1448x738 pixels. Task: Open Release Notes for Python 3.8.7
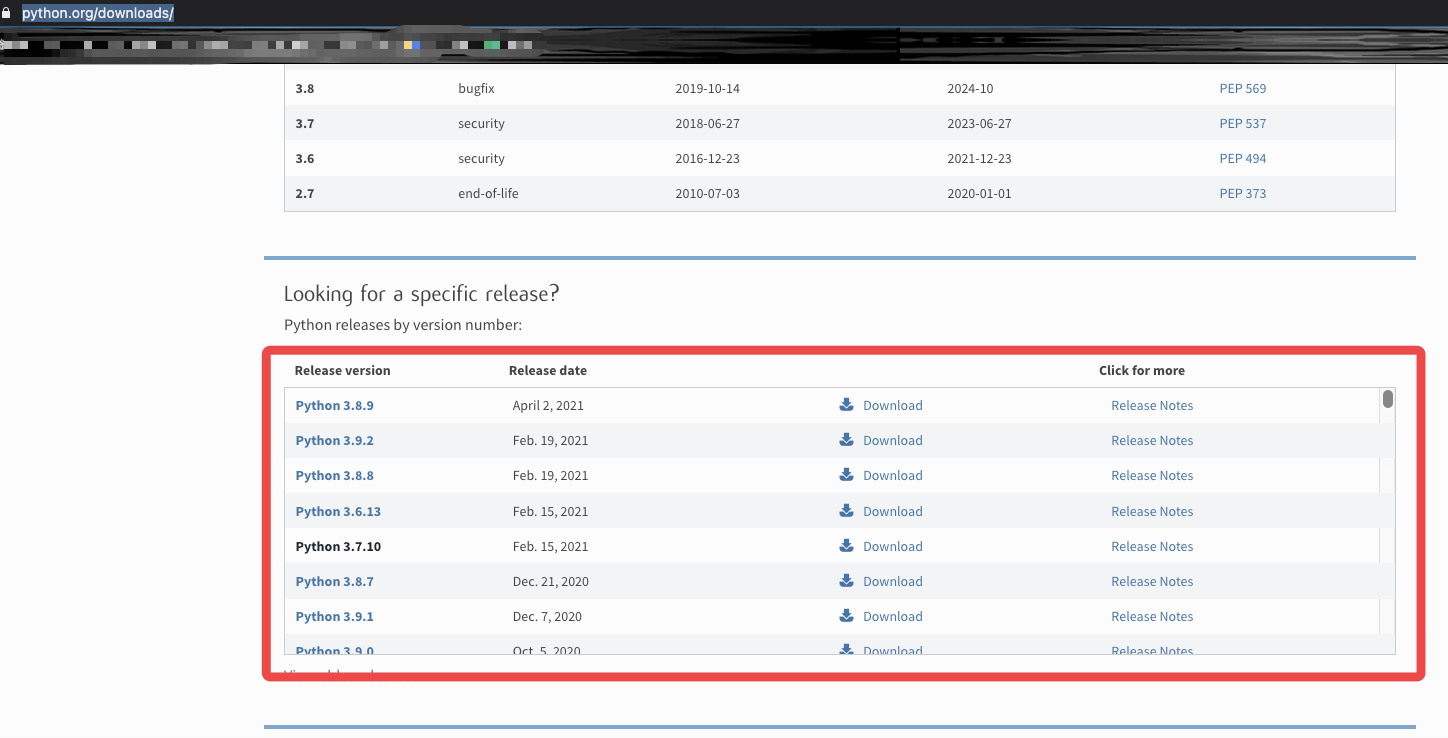pos(1152,581)
